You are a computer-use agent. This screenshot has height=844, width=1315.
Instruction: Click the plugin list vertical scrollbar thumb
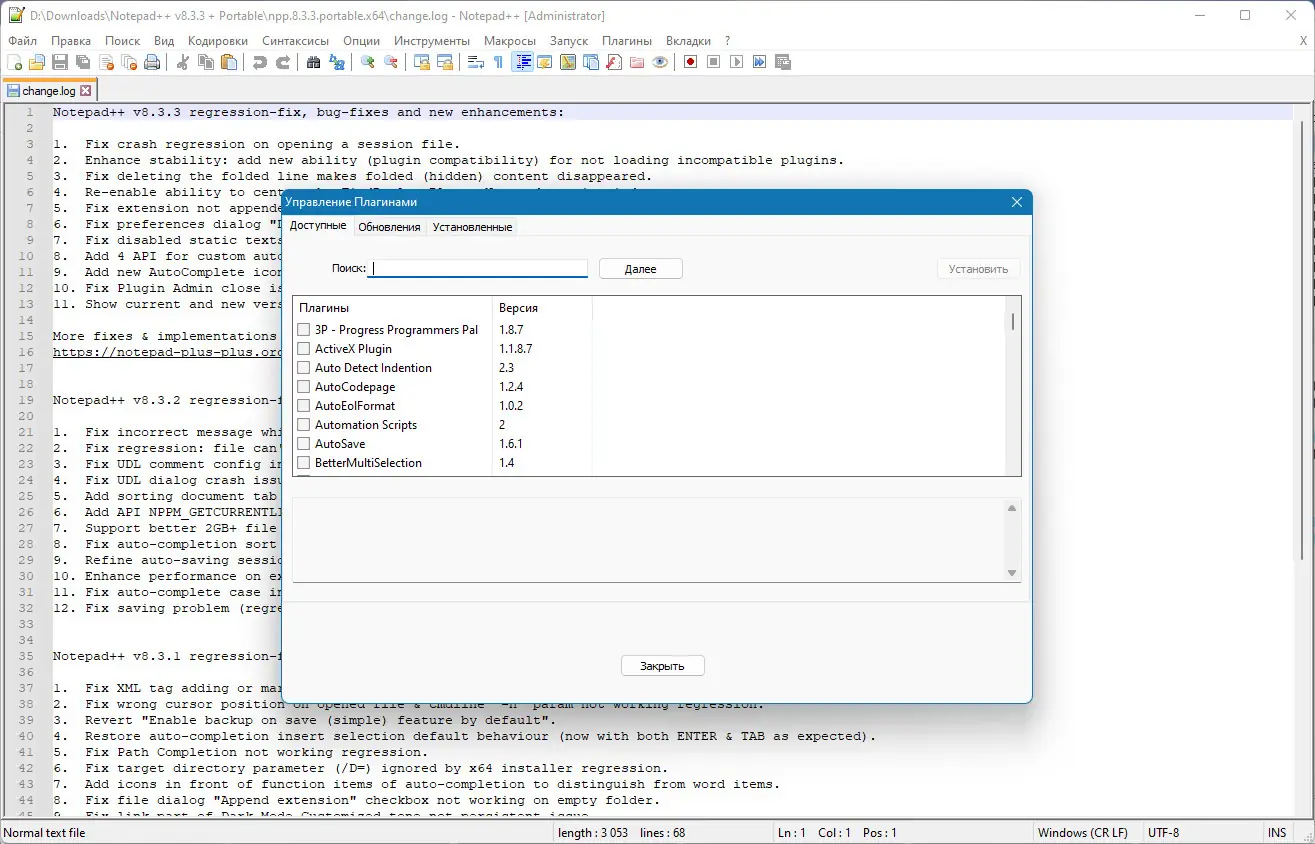(1013, 322)
